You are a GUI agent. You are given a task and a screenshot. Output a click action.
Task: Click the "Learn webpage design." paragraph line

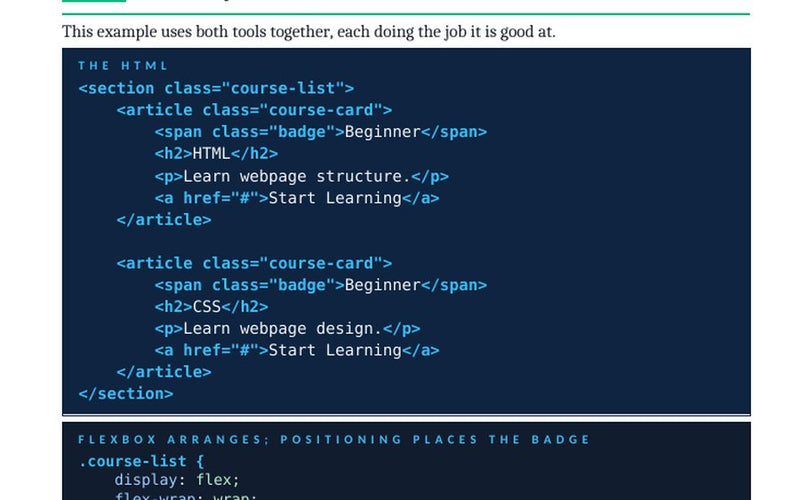click(x=287, y=329)
